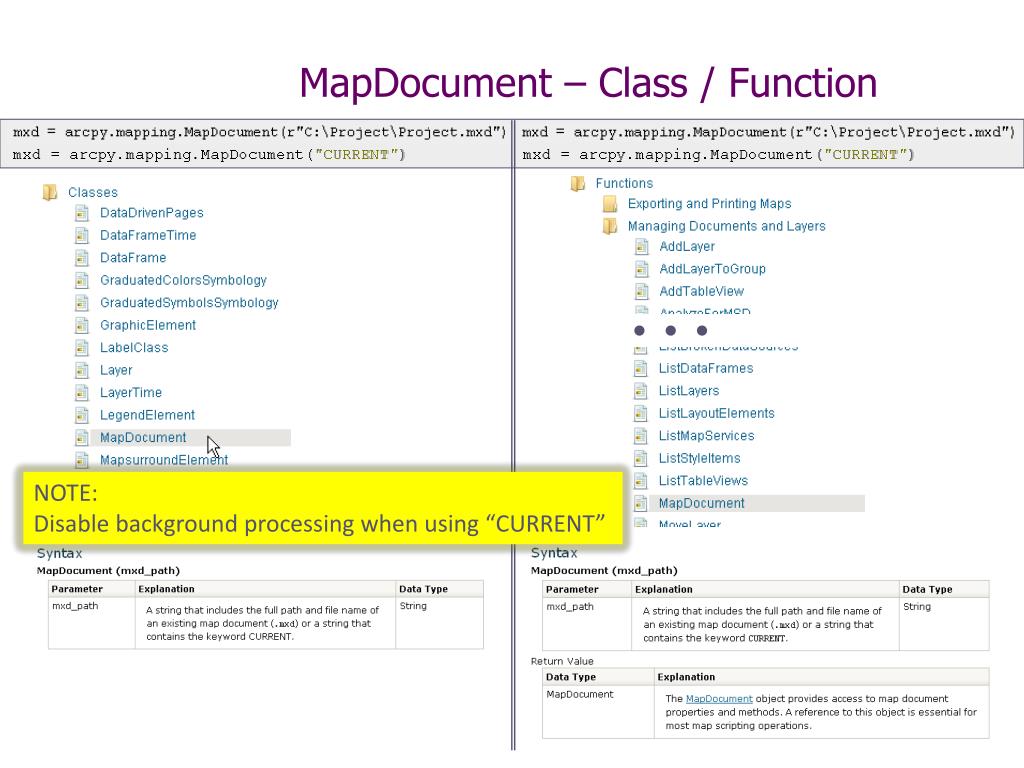Open the ListStyleItems function topic
This screenshot has height=768, width=1024.
coord(699,458)
